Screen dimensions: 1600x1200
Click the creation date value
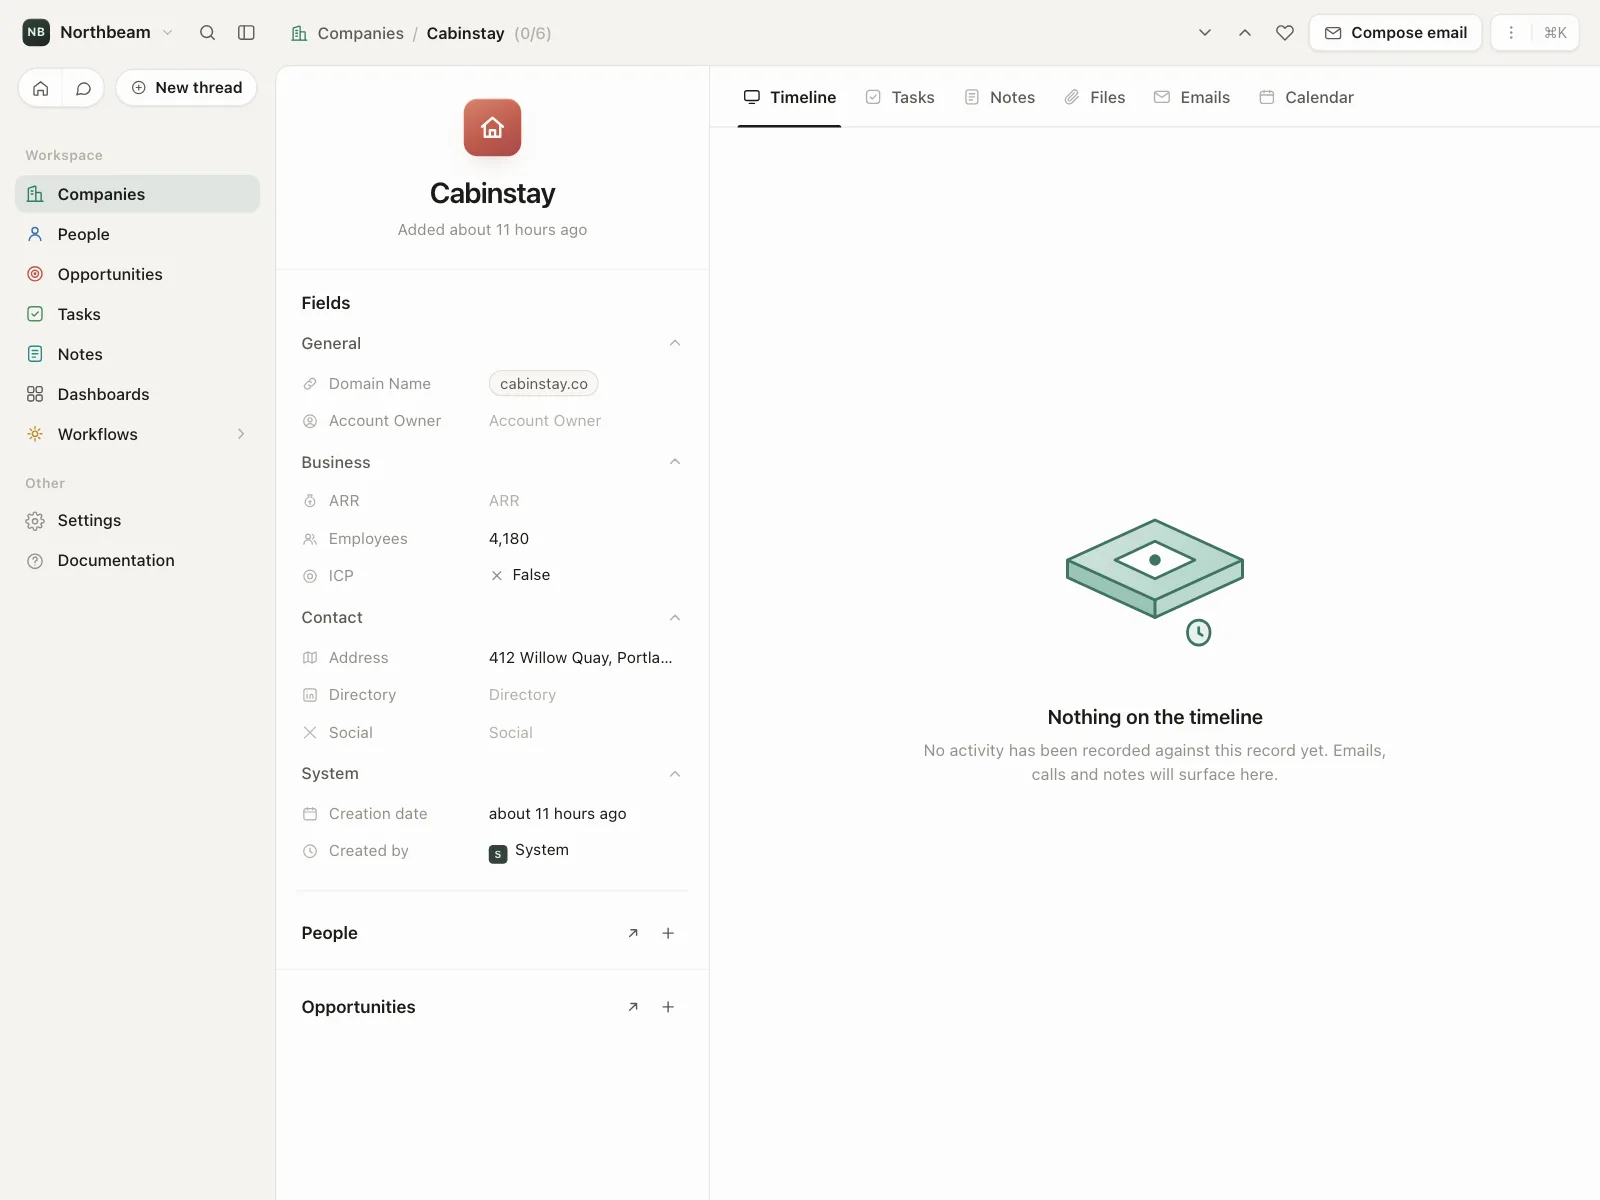[x=558, y=814]
